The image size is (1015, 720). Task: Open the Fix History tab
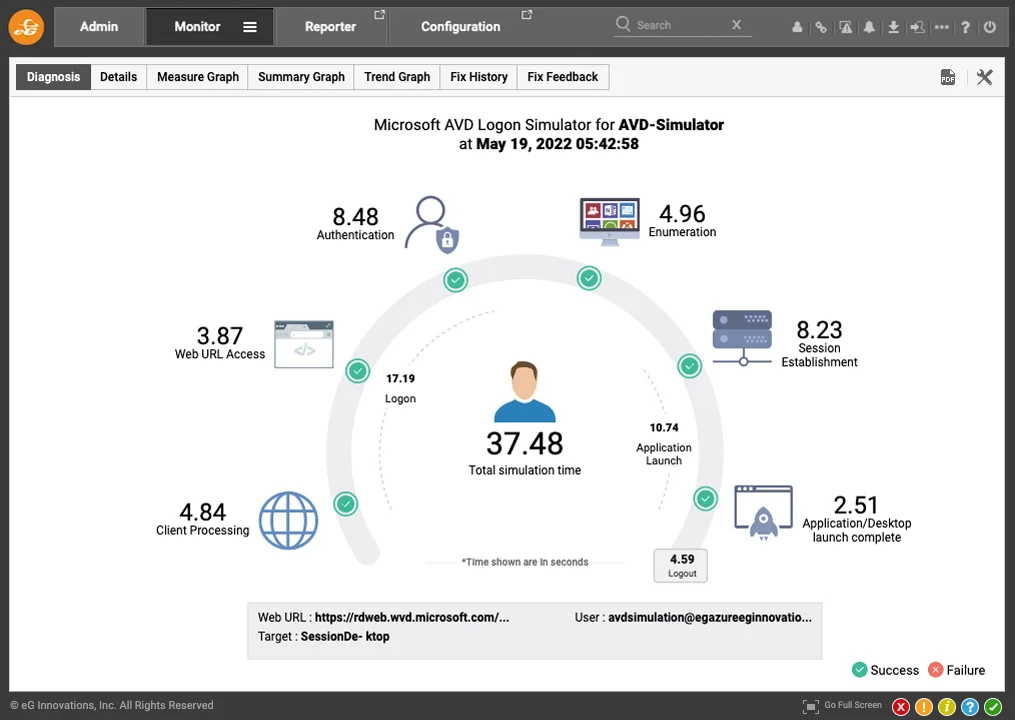click(478, 77)
